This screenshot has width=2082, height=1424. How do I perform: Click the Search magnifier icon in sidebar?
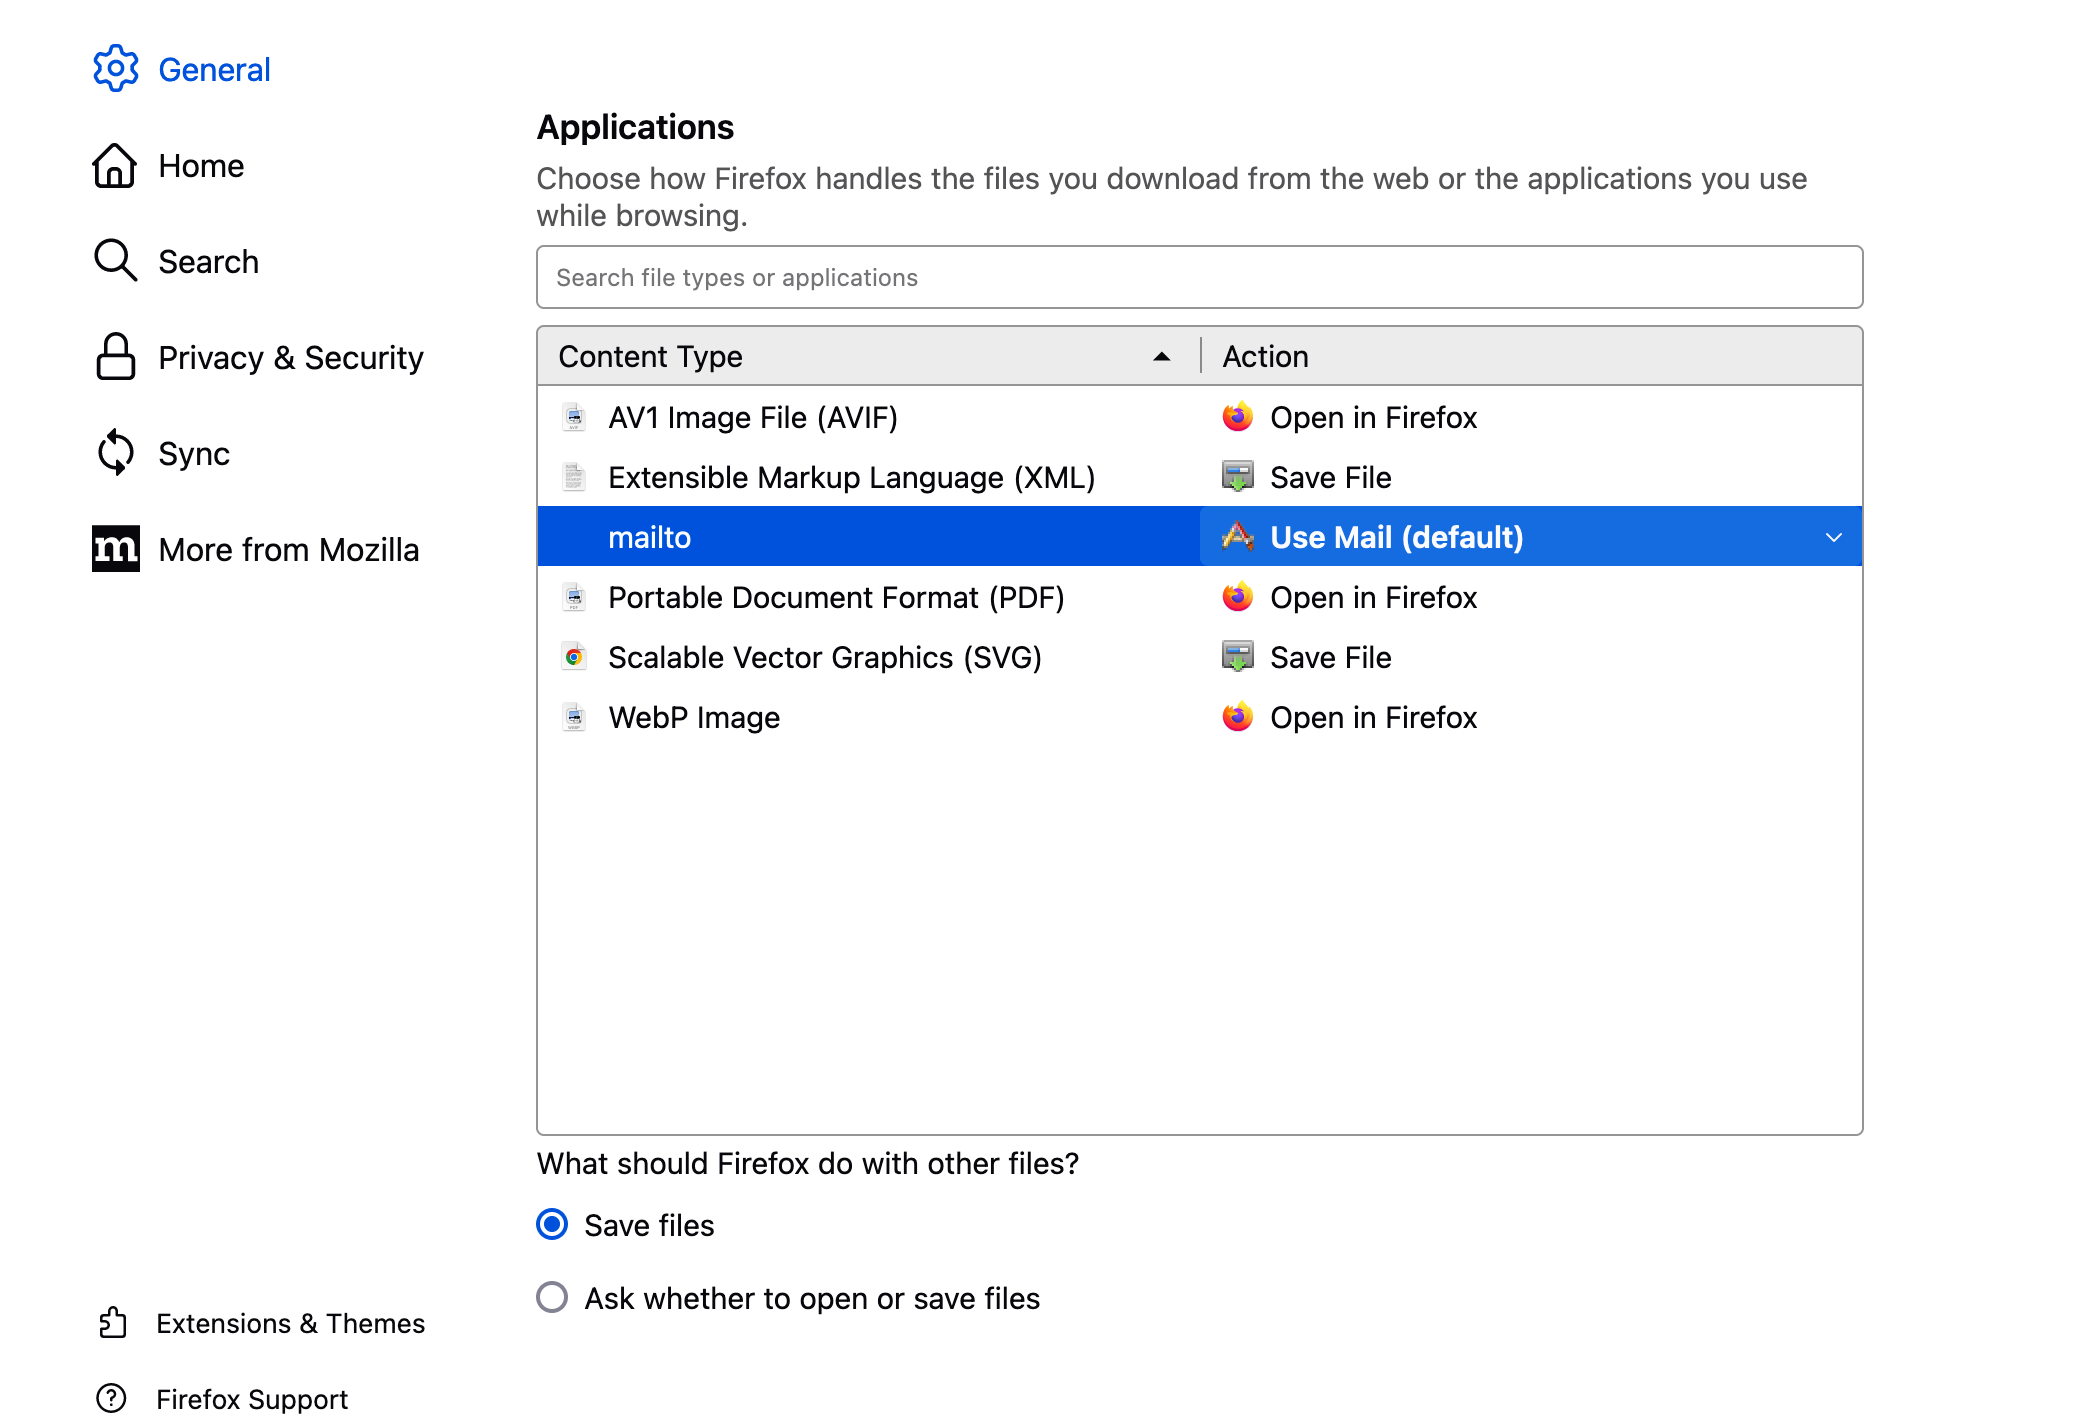pyautogui.click(x=115, y=261)
